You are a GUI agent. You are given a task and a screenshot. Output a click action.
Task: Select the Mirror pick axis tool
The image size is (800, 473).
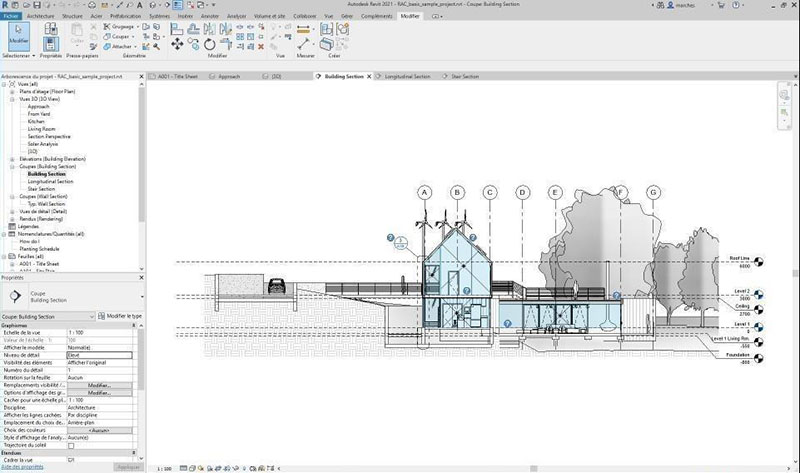pyautogui.click(x=209, y=29)
